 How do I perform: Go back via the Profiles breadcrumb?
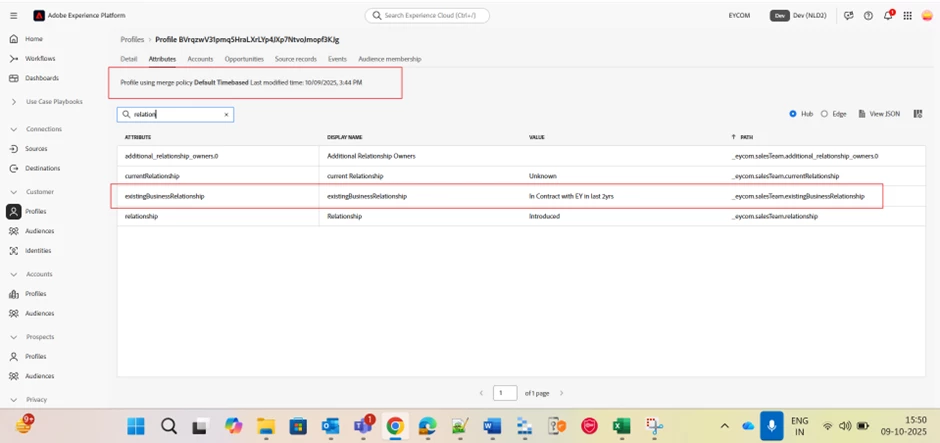pos(132,40)
